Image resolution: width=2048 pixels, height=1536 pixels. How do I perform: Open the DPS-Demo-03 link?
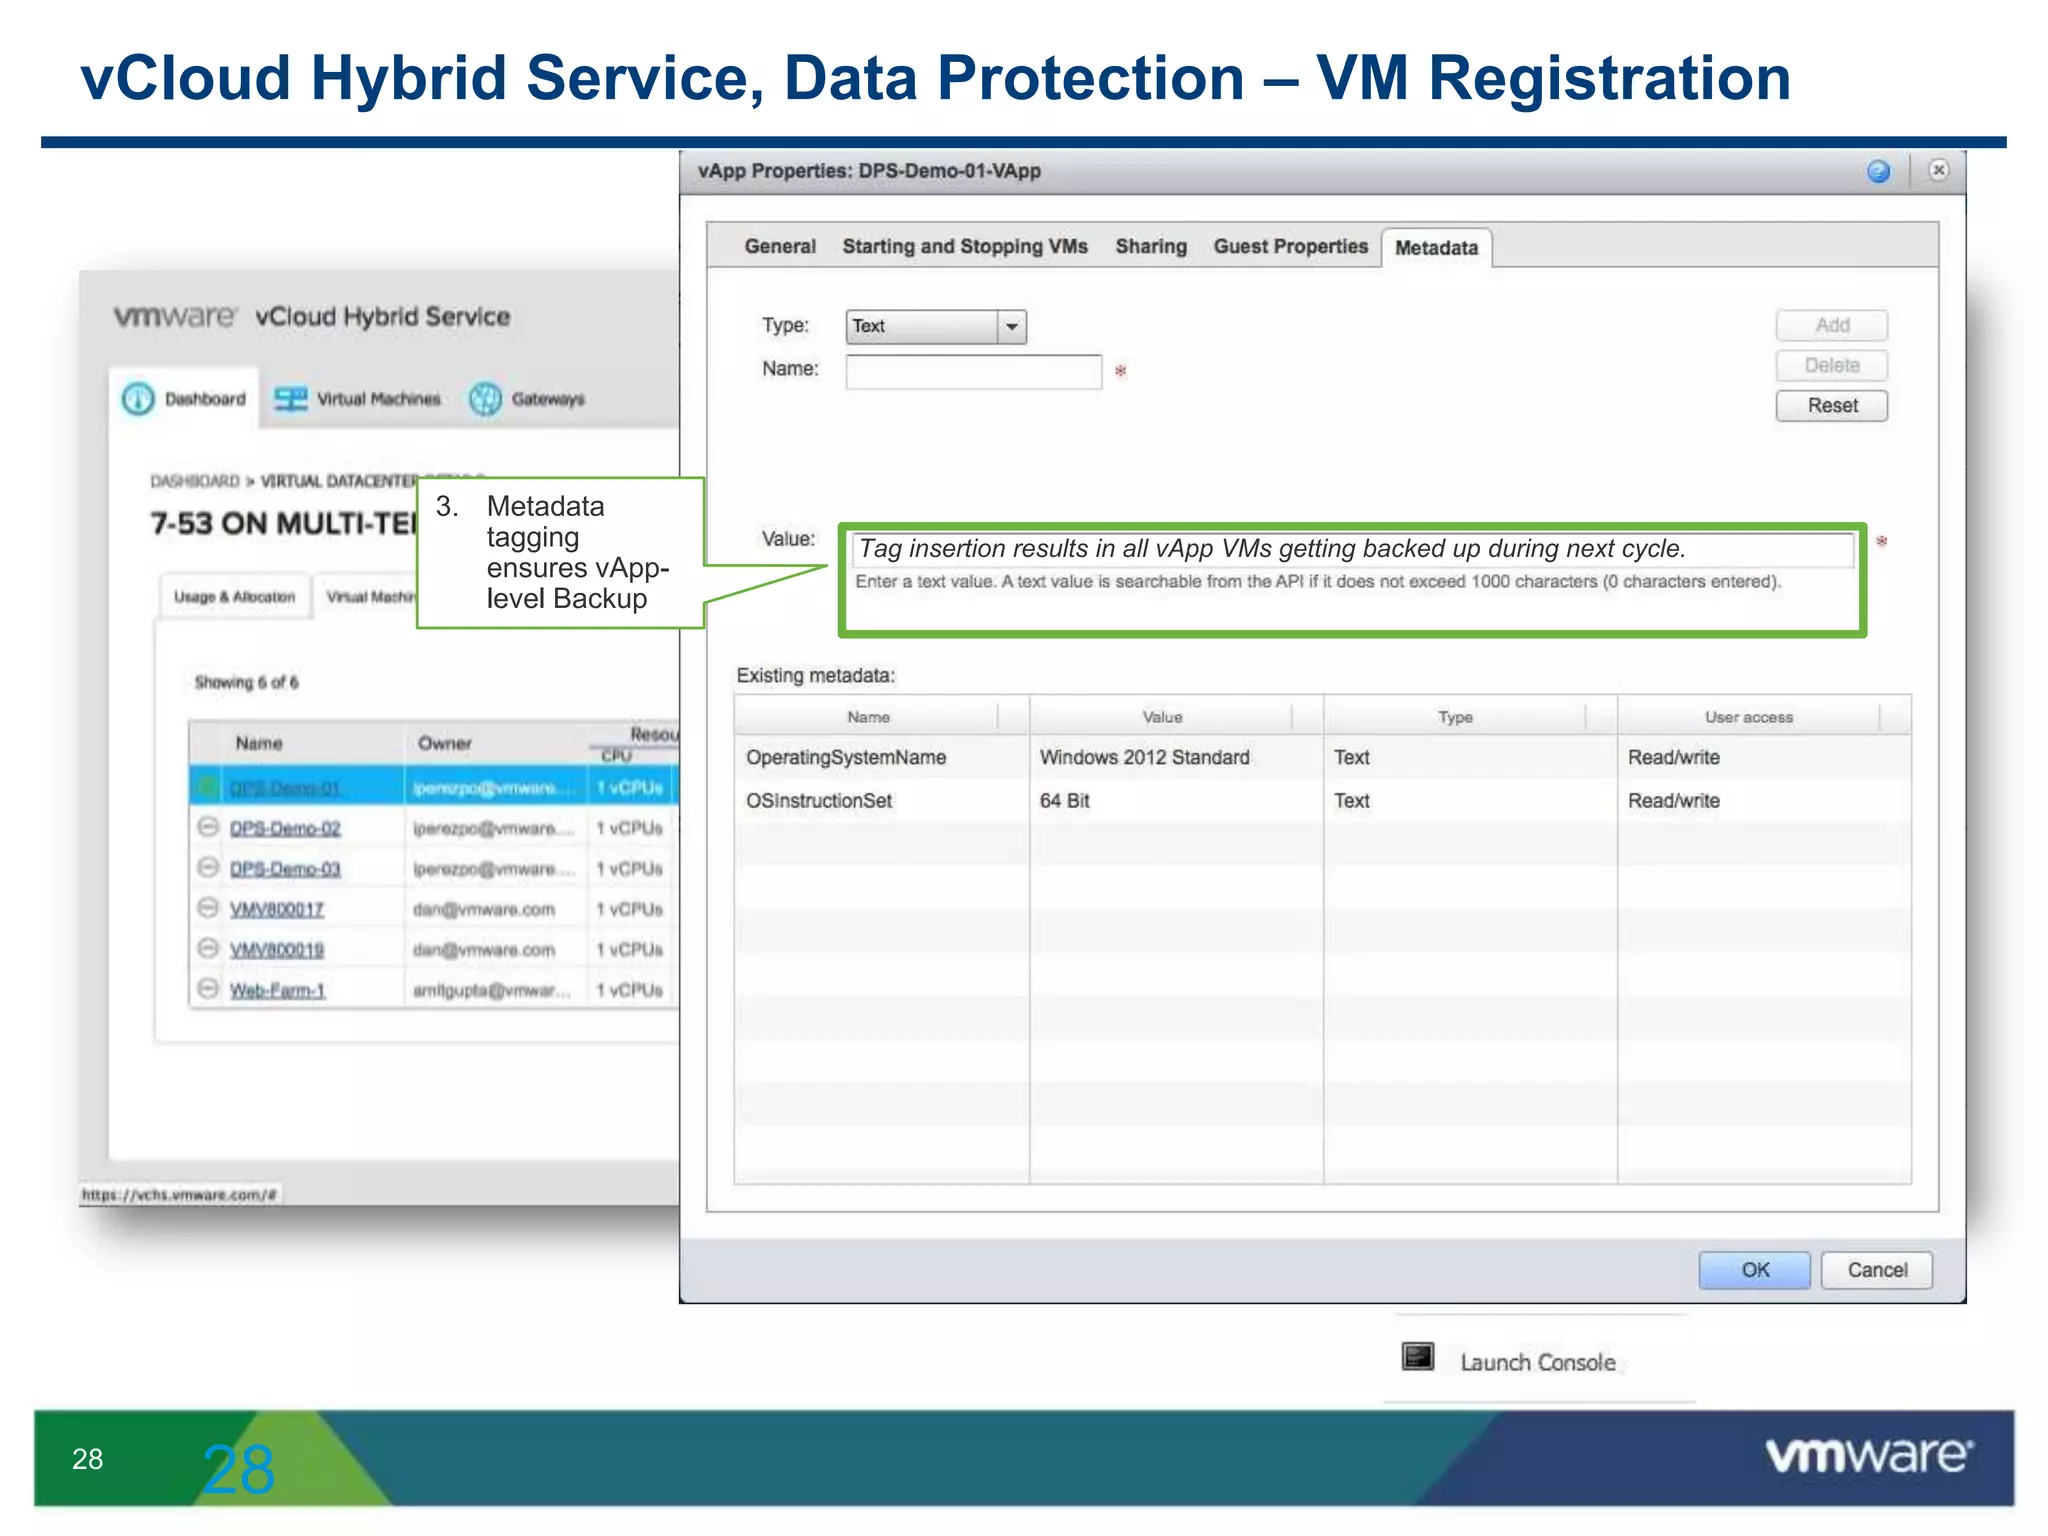[x=285, y=869]
